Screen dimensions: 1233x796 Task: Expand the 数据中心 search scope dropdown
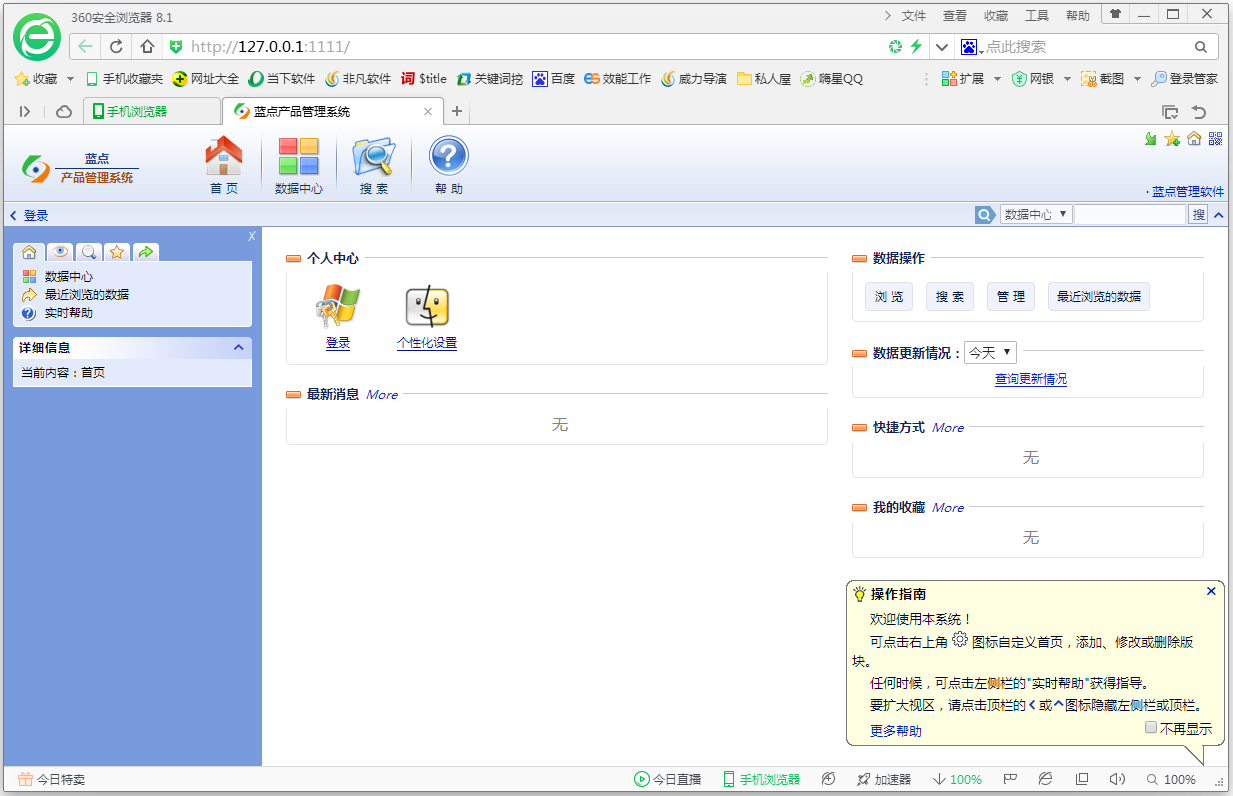pyautogui.click(x=1036, y=214)
